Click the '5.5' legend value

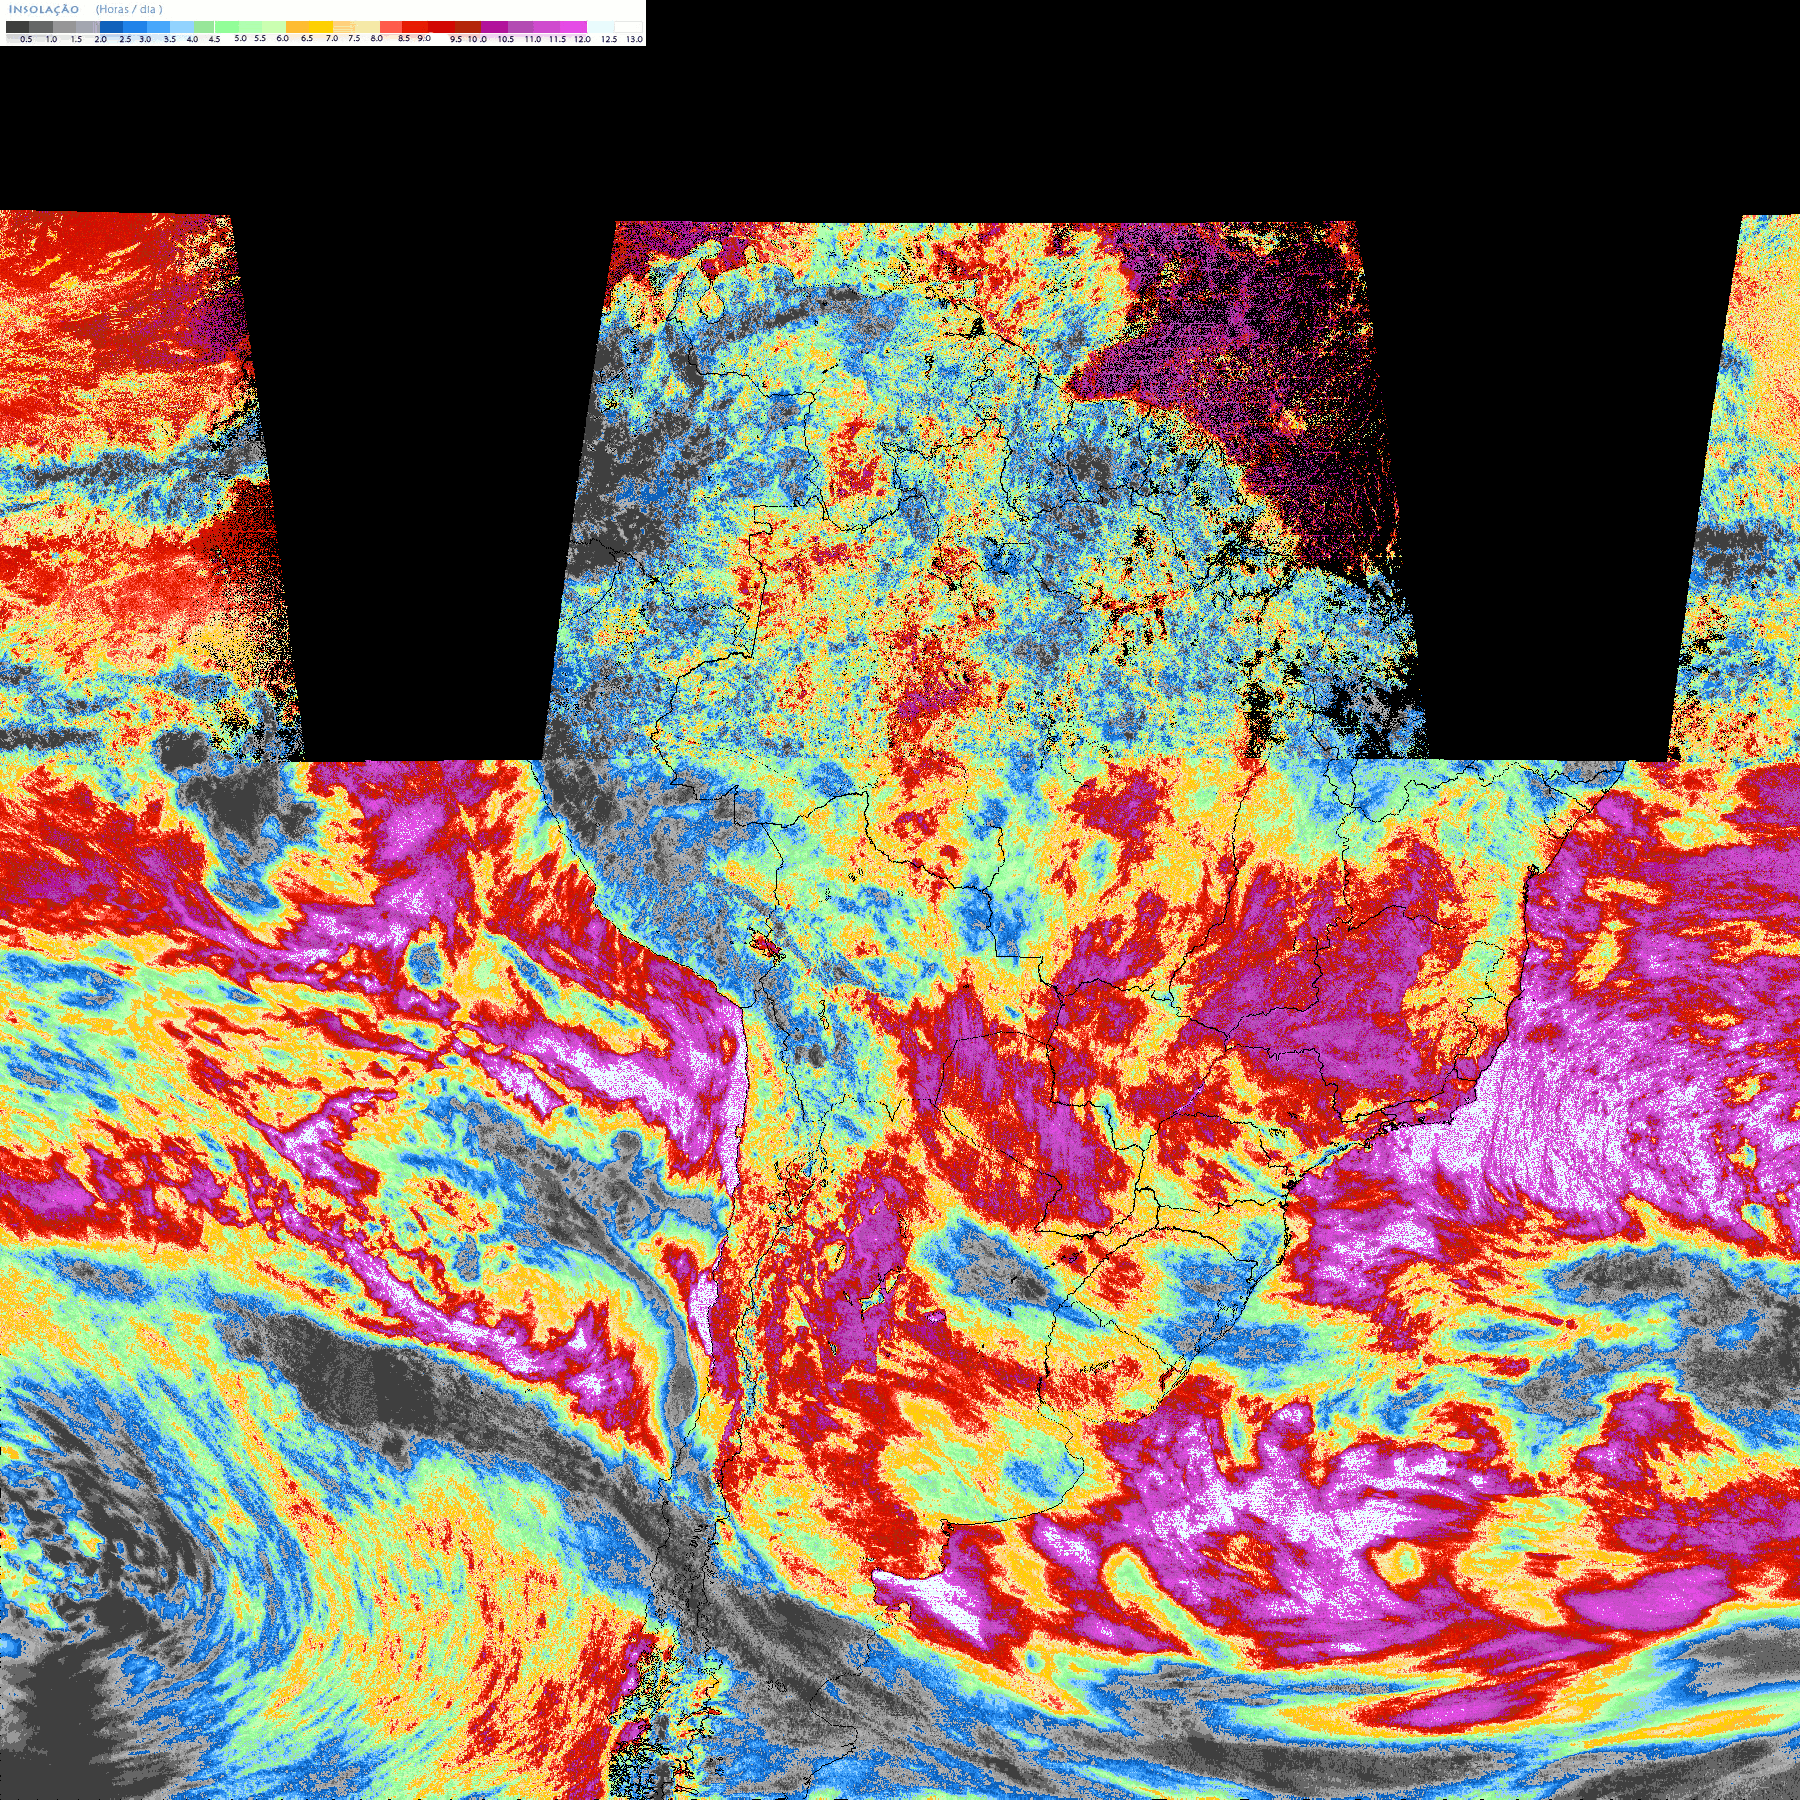(x=260, y=38)
